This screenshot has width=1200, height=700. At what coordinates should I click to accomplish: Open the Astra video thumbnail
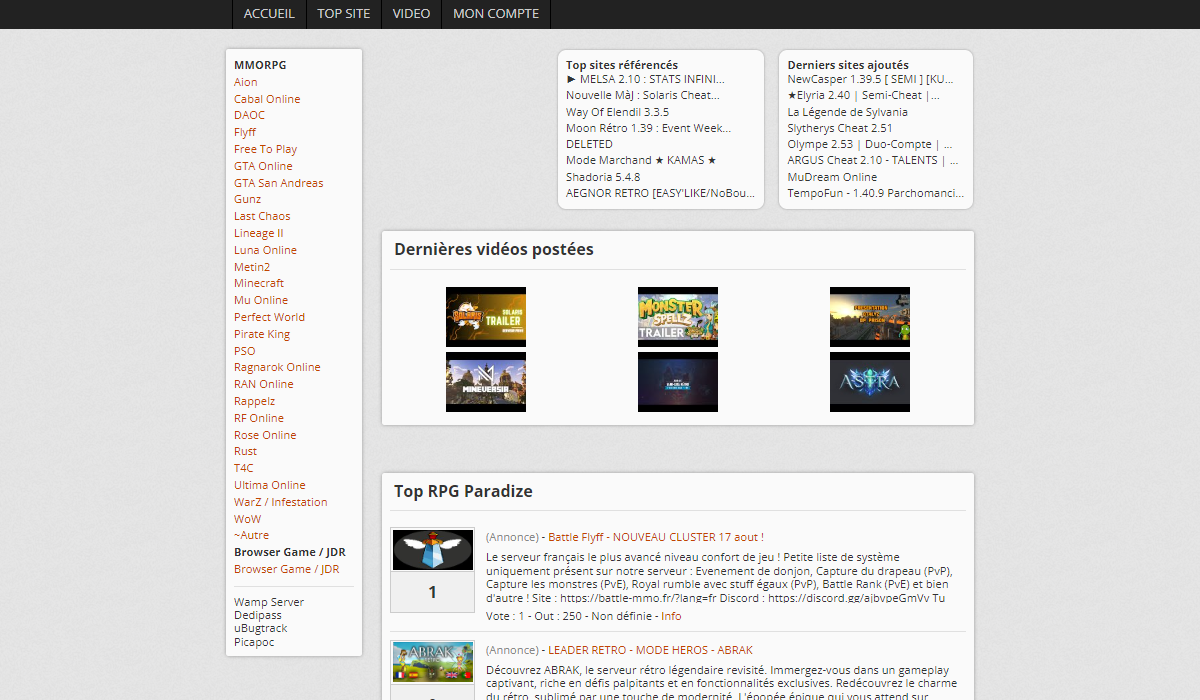[x=869, y=381]
